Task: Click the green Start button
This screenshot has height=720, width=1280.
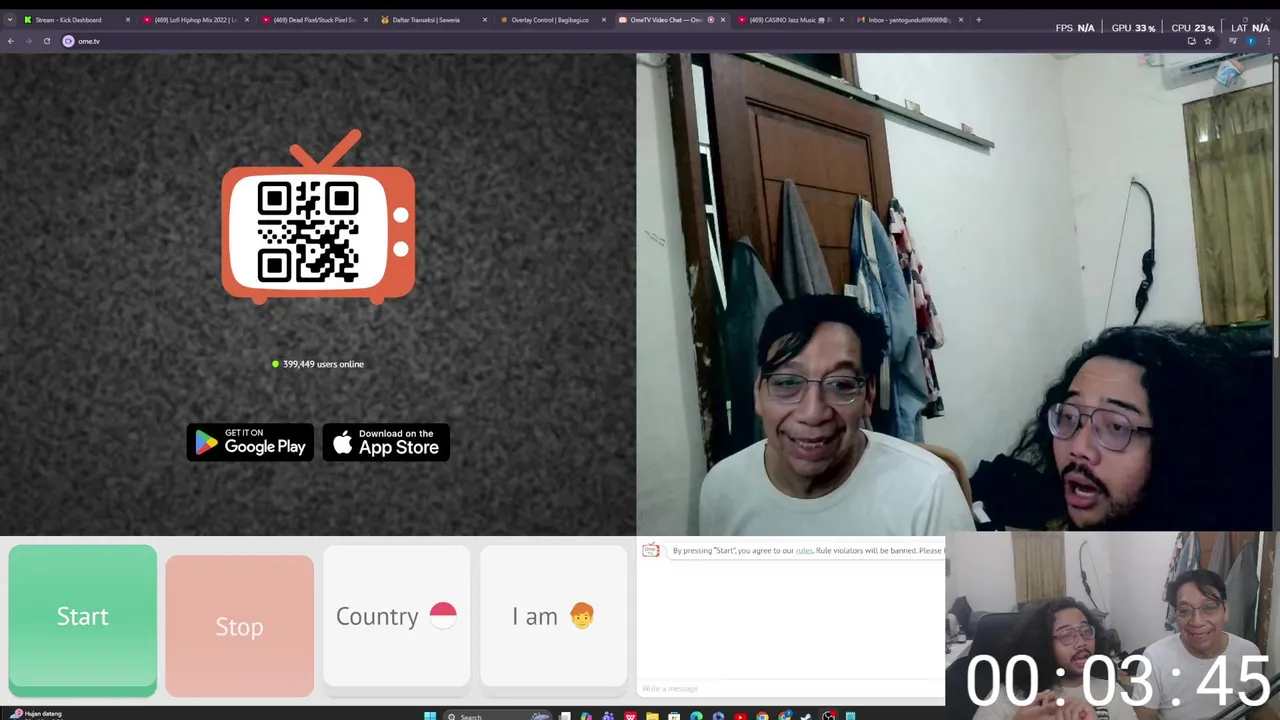Action: 82,620
